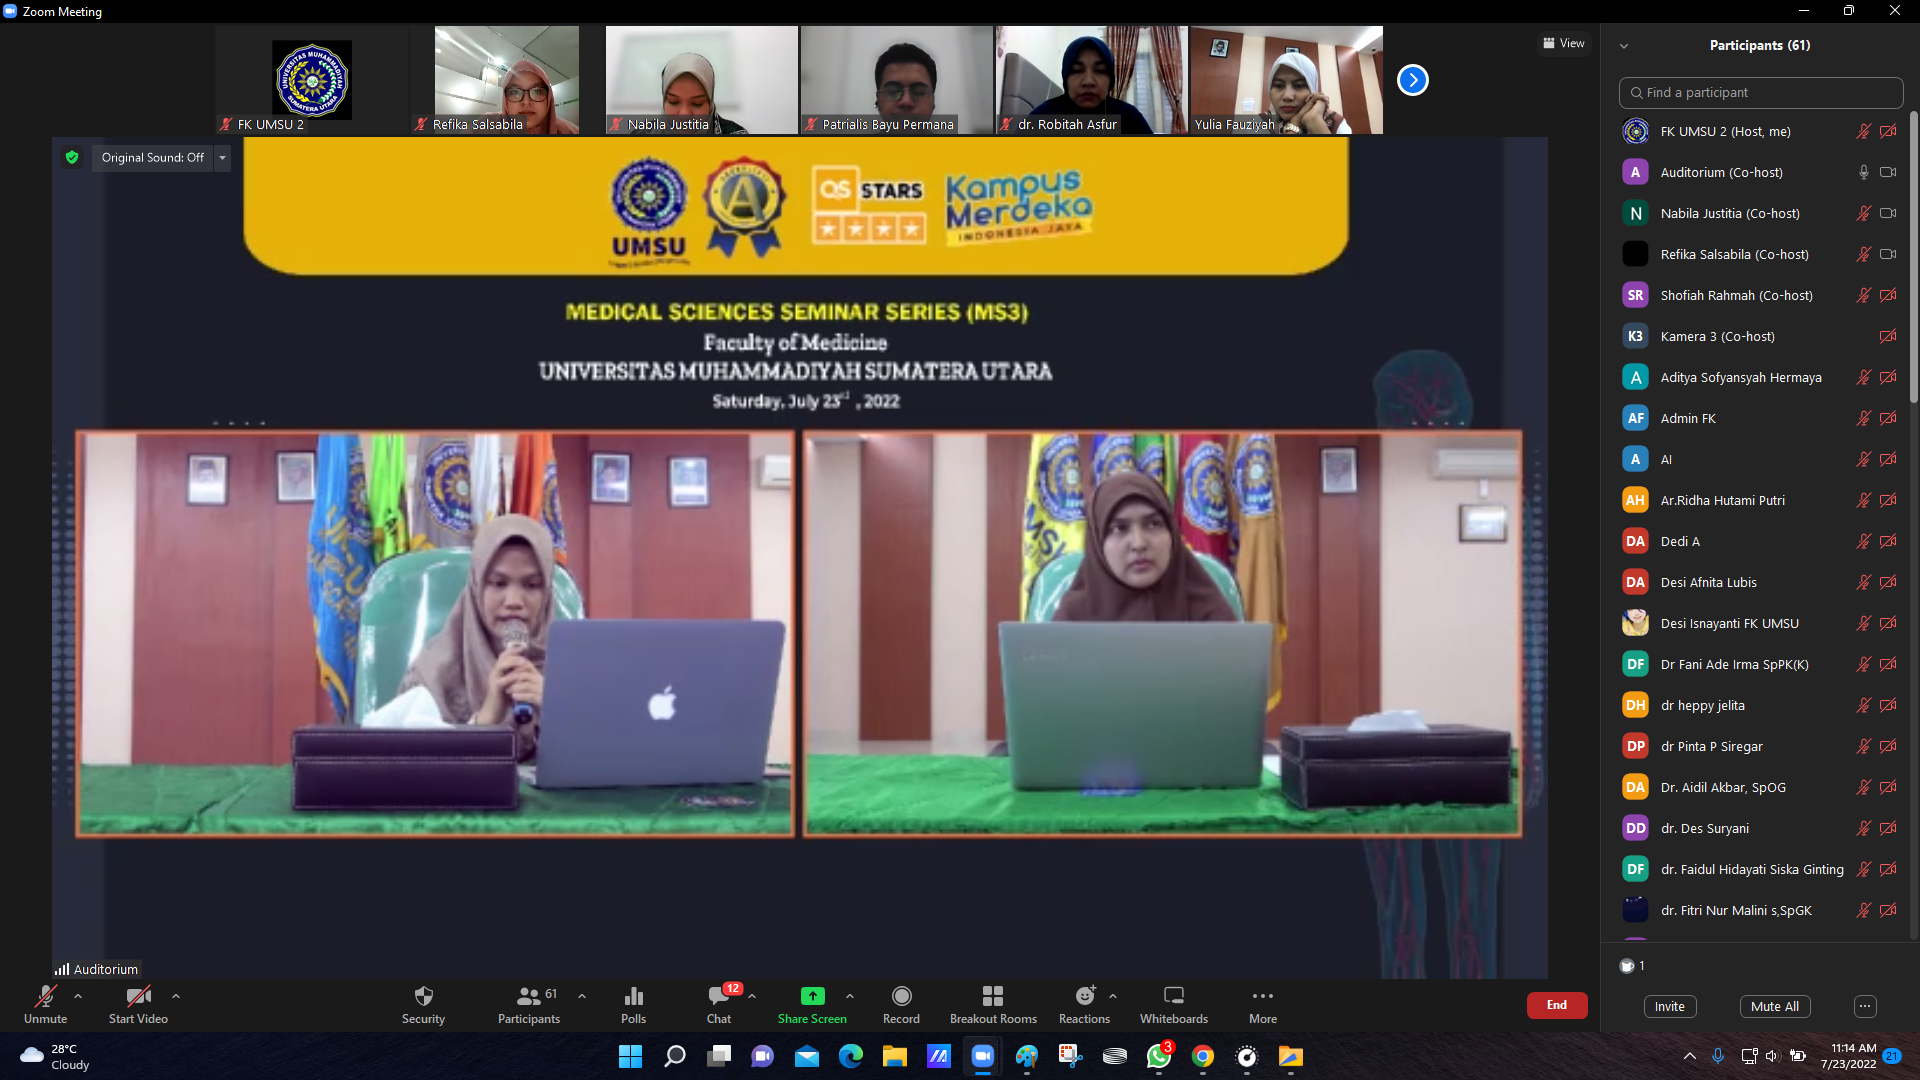Focus the Find a participant field
The width and height of the screenshot is (1920, 1080).
coord(1760,92)
